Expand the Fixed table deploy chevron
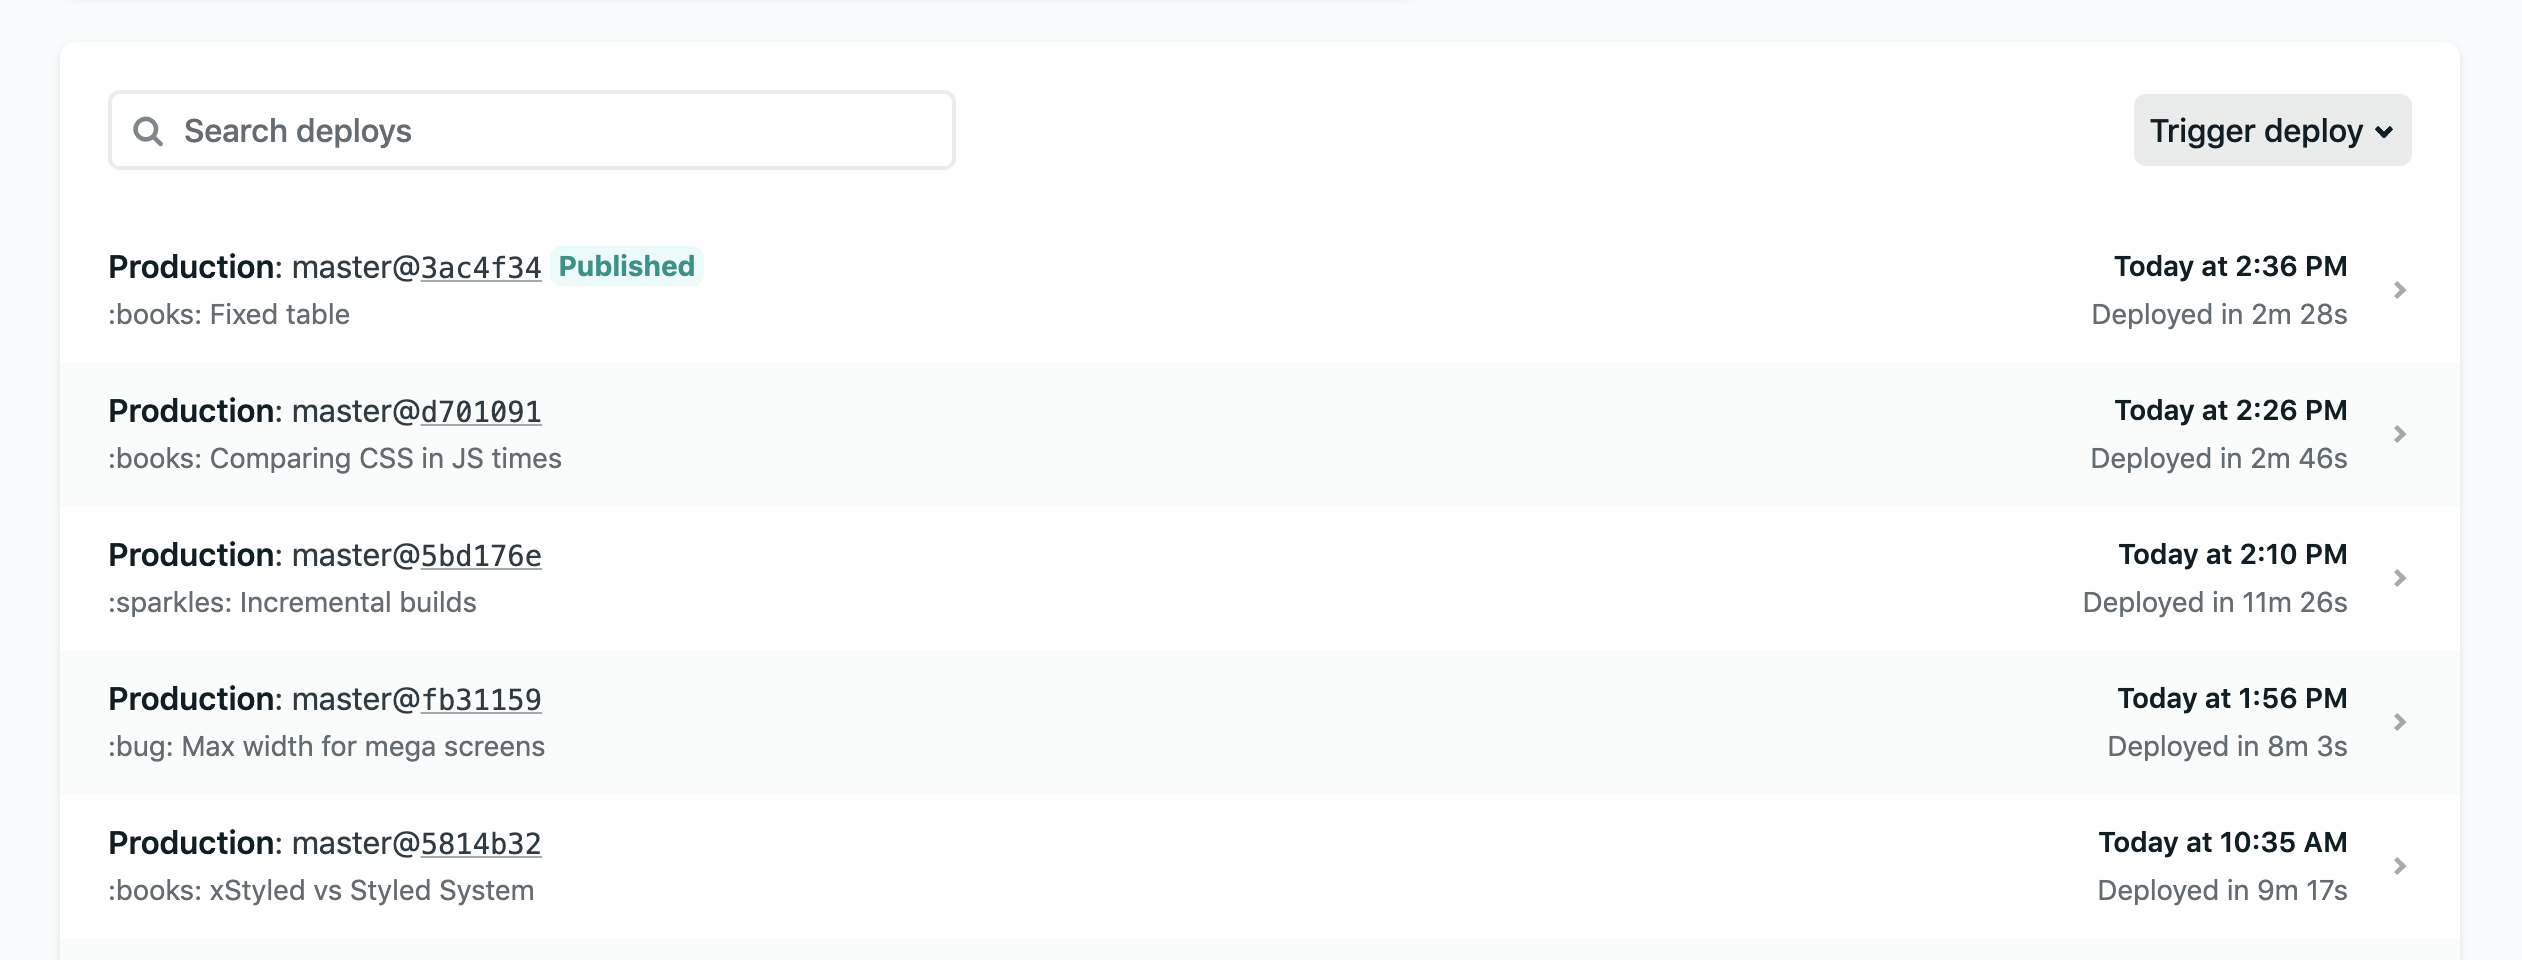 pyautogui.click(x=2399, y=290)
